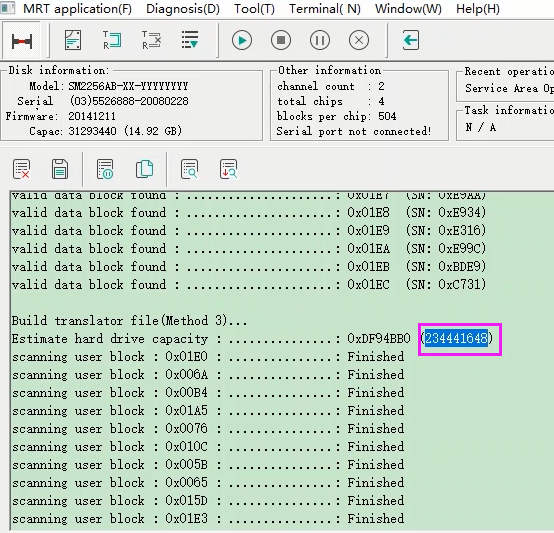Screen dimensions: 554x533
Task: Click the log pause icon
Action: point(105,169)
